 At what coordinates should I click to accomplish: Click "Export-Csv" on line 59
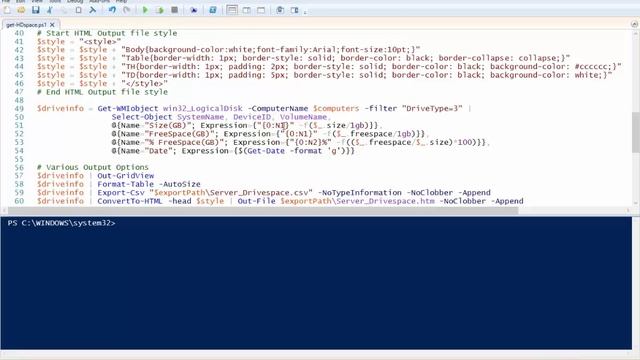pos(121,193)
